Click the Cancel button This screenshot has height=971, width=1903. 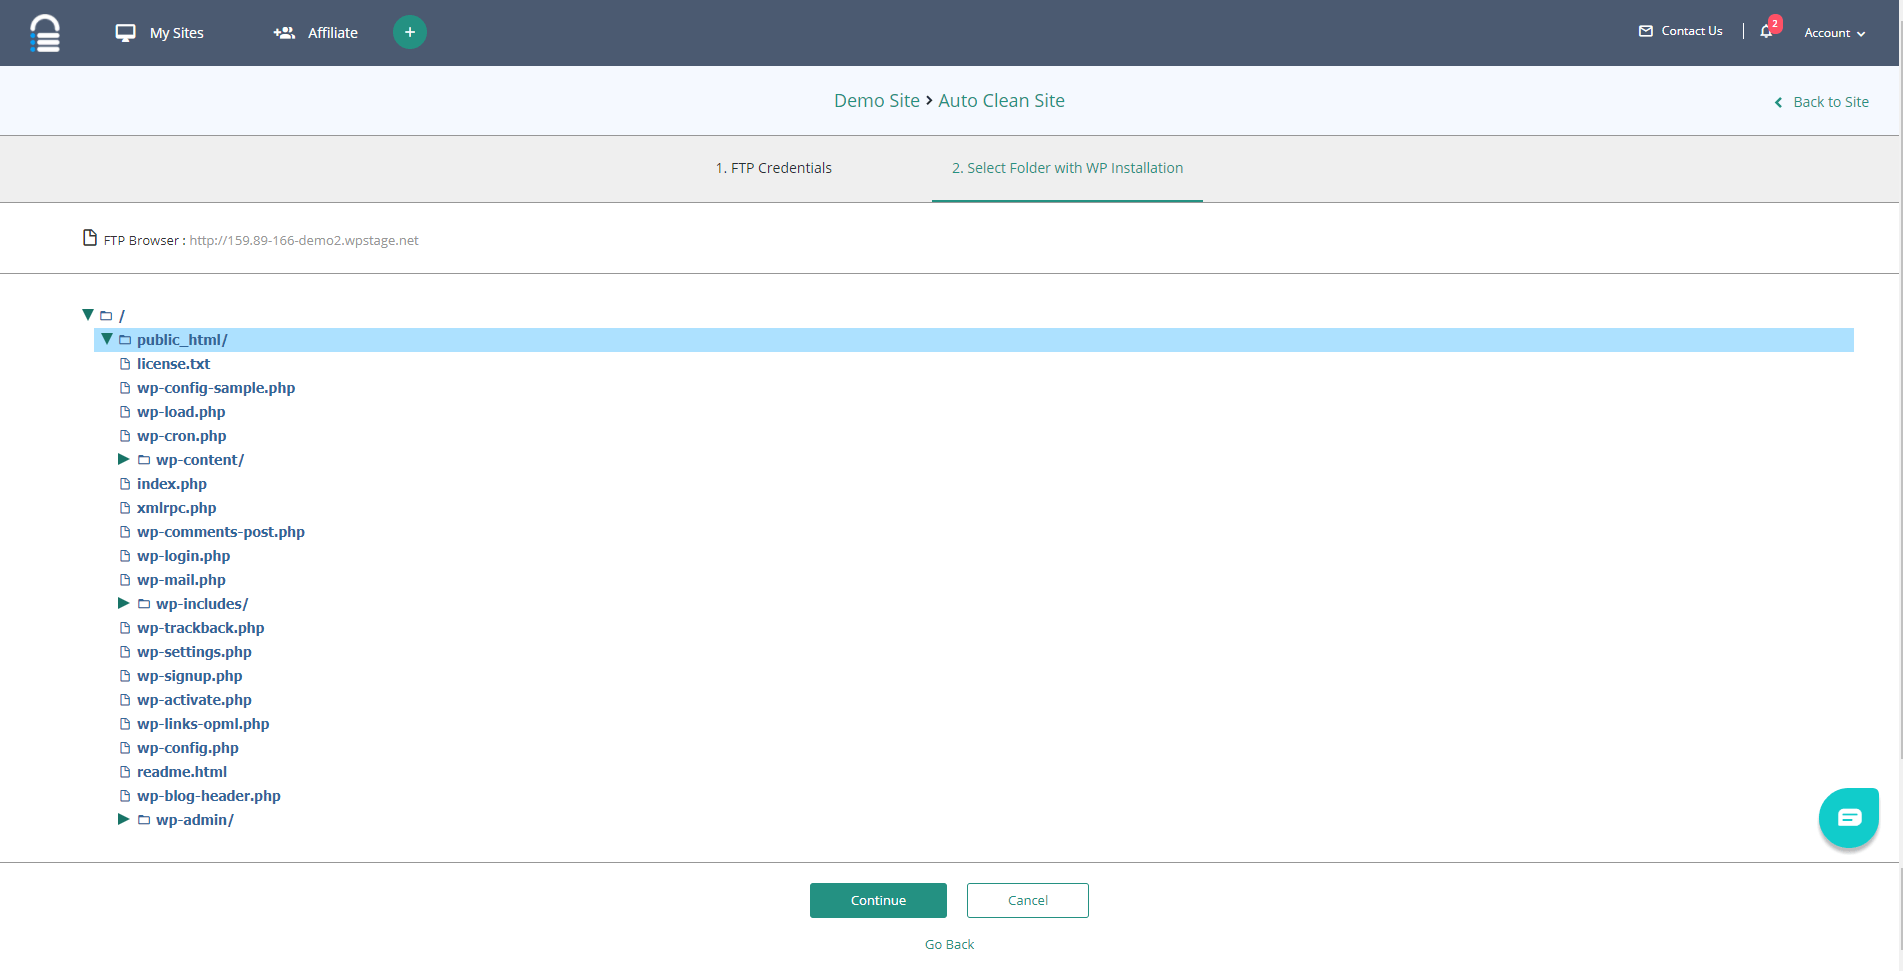tap(1027, 900)
